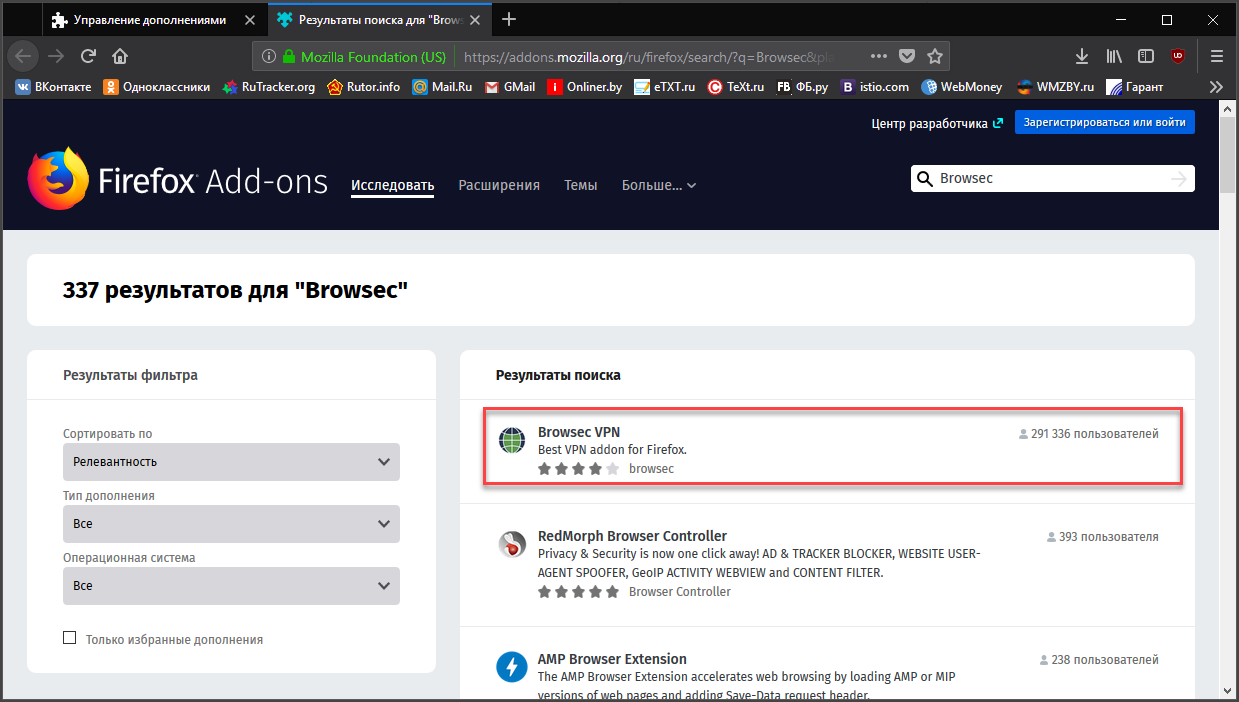Open the Library icon in the toolbar
The height and width of the screenshot is (702, 1239).
point(1114,56)
